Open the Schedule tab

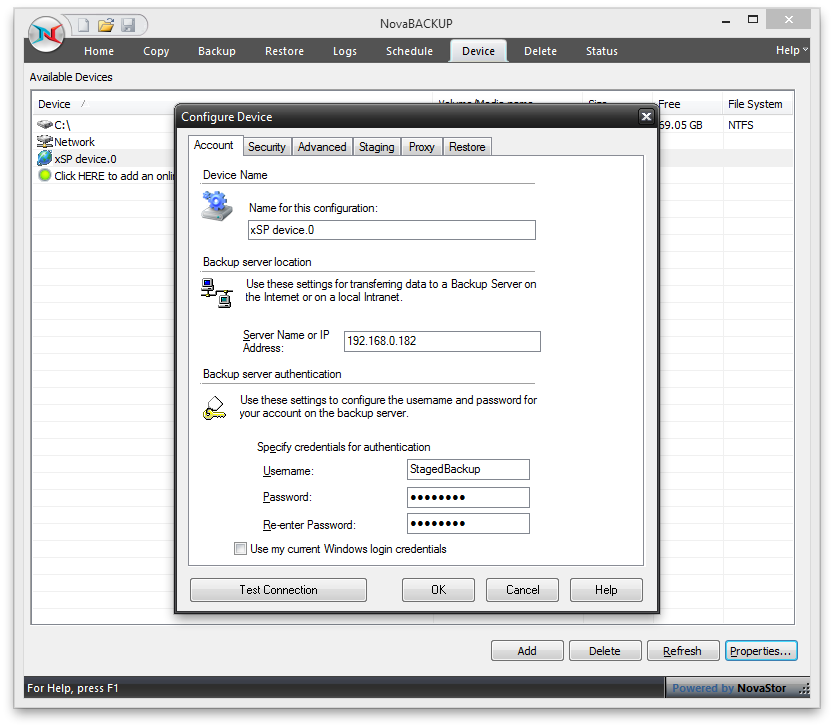click(410, 51)
